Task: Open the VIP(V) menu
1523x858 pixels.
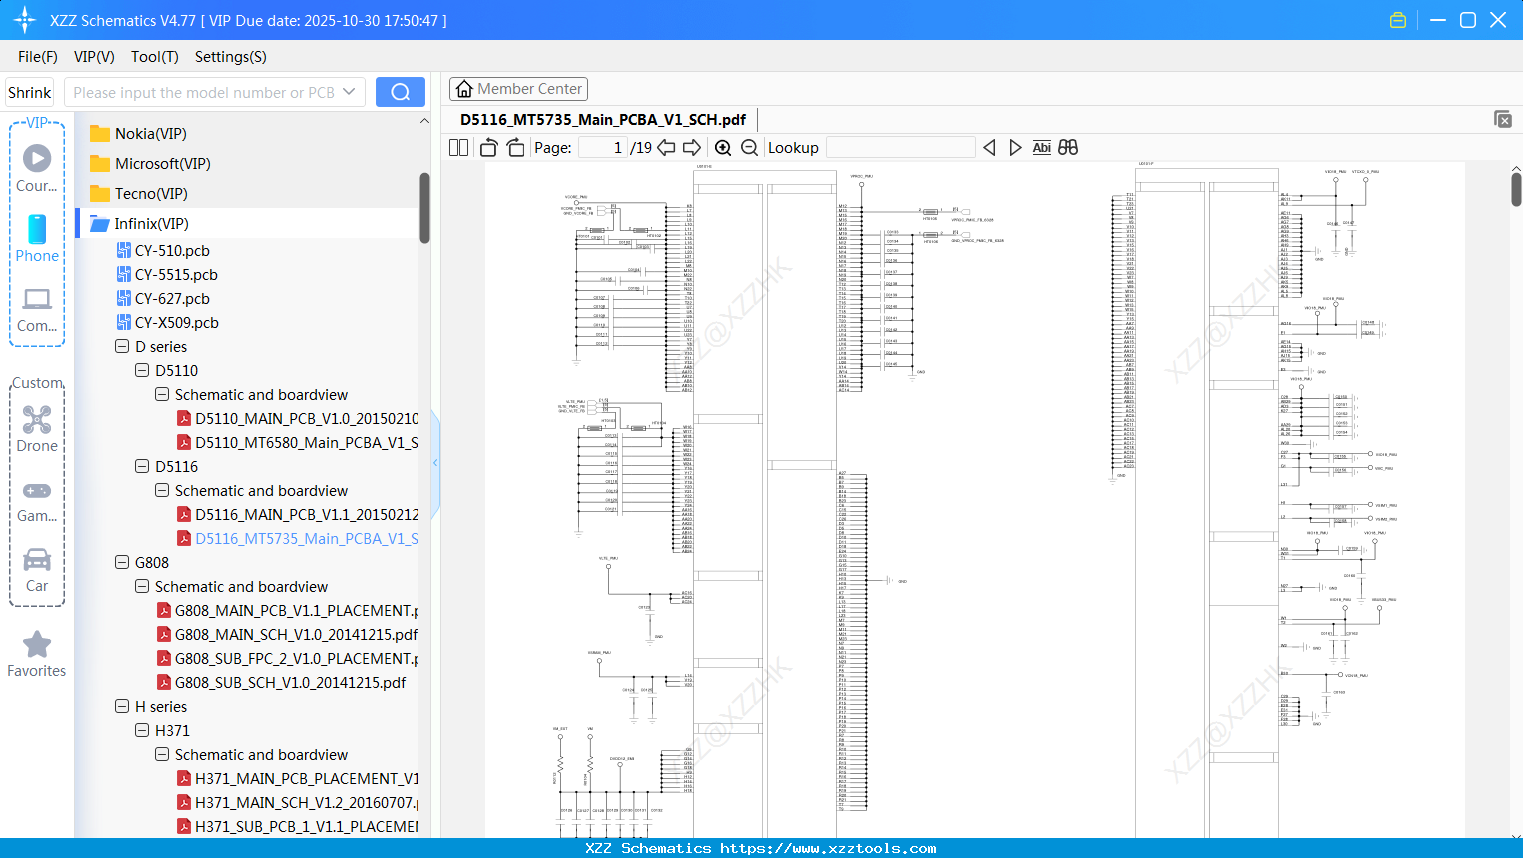Action: [x=94, y=57]
